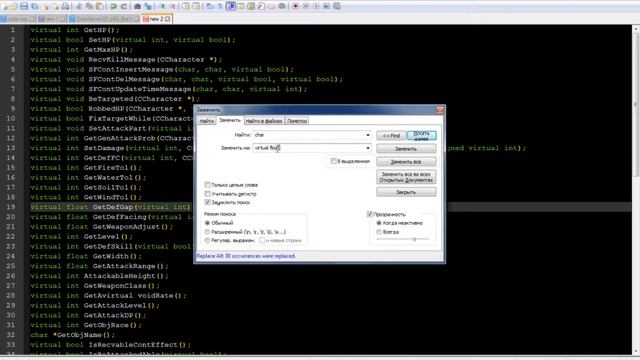Click the Start macro recording icon

click(295, 6)
